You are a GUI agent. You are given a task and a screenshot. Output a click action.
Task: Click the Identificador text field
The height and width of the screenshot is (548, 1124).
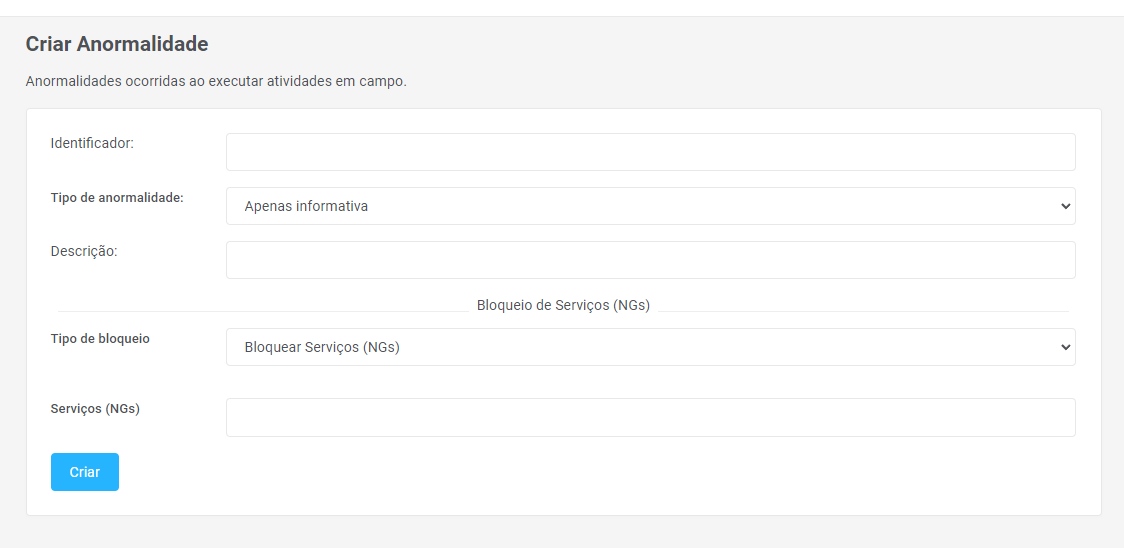(650, 152)
